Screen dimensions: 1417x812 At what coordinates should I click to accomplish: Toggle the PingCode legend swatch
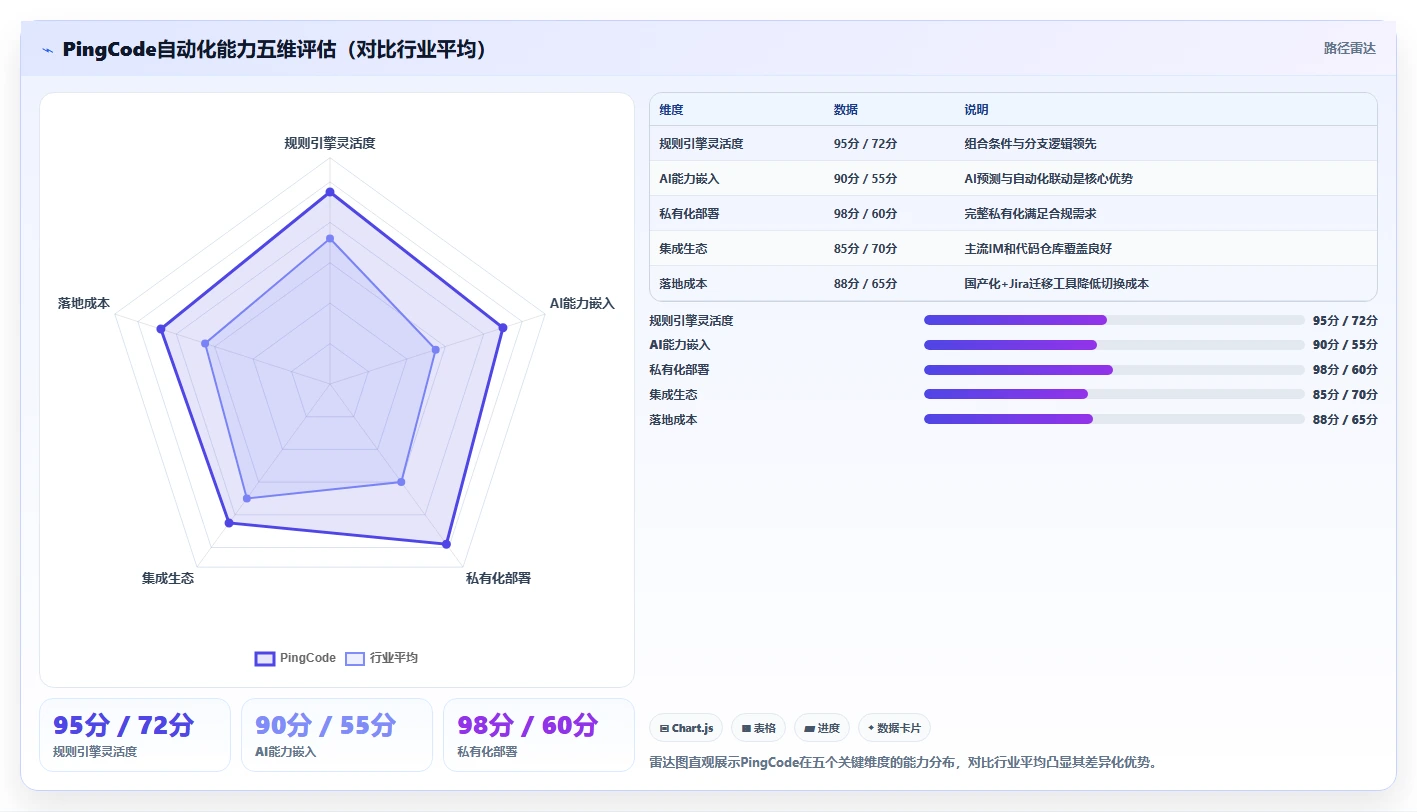265,658
